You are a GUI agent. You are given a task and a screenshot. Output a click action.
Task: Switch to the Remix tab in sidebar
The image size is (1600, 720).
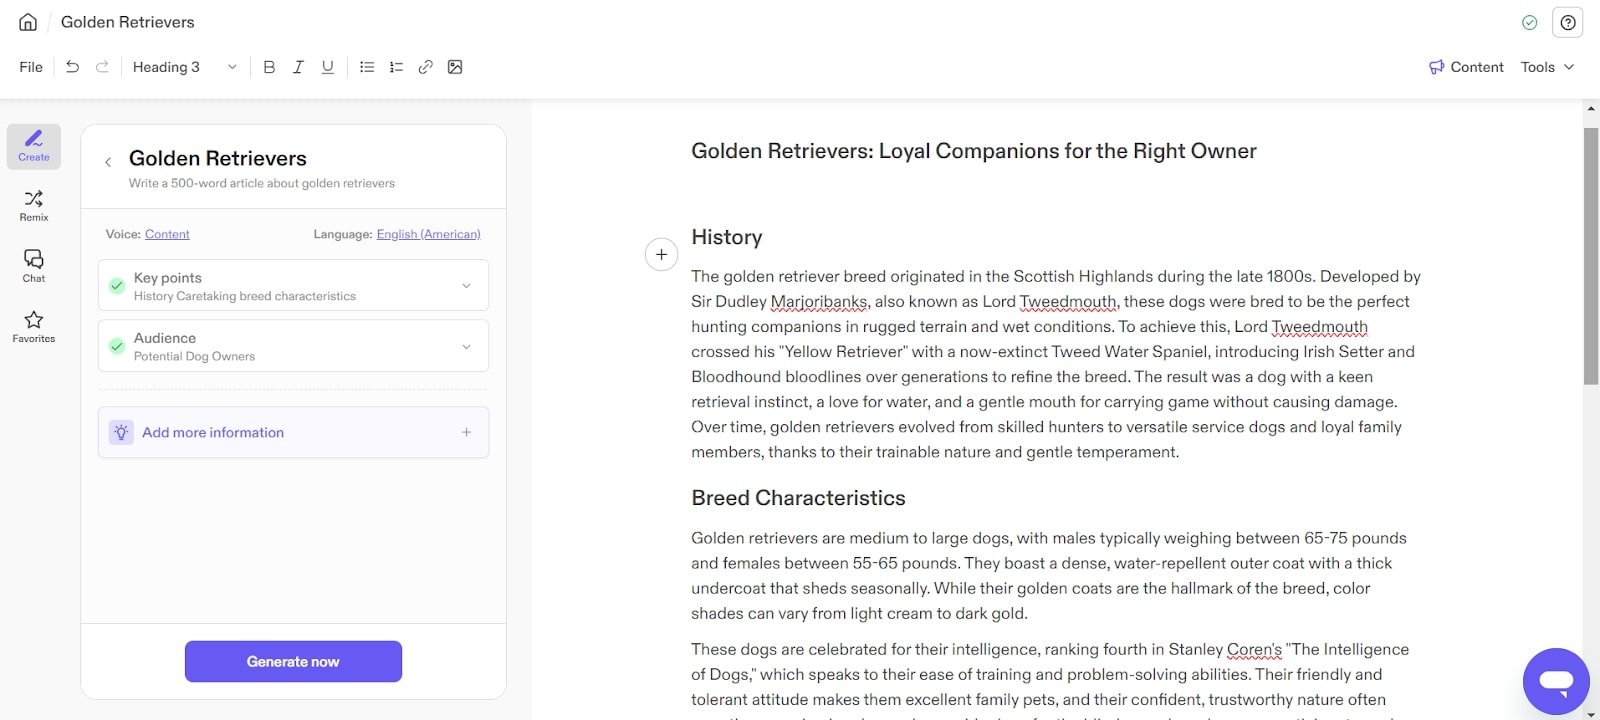pyautogui.click(x=34, y=206)
